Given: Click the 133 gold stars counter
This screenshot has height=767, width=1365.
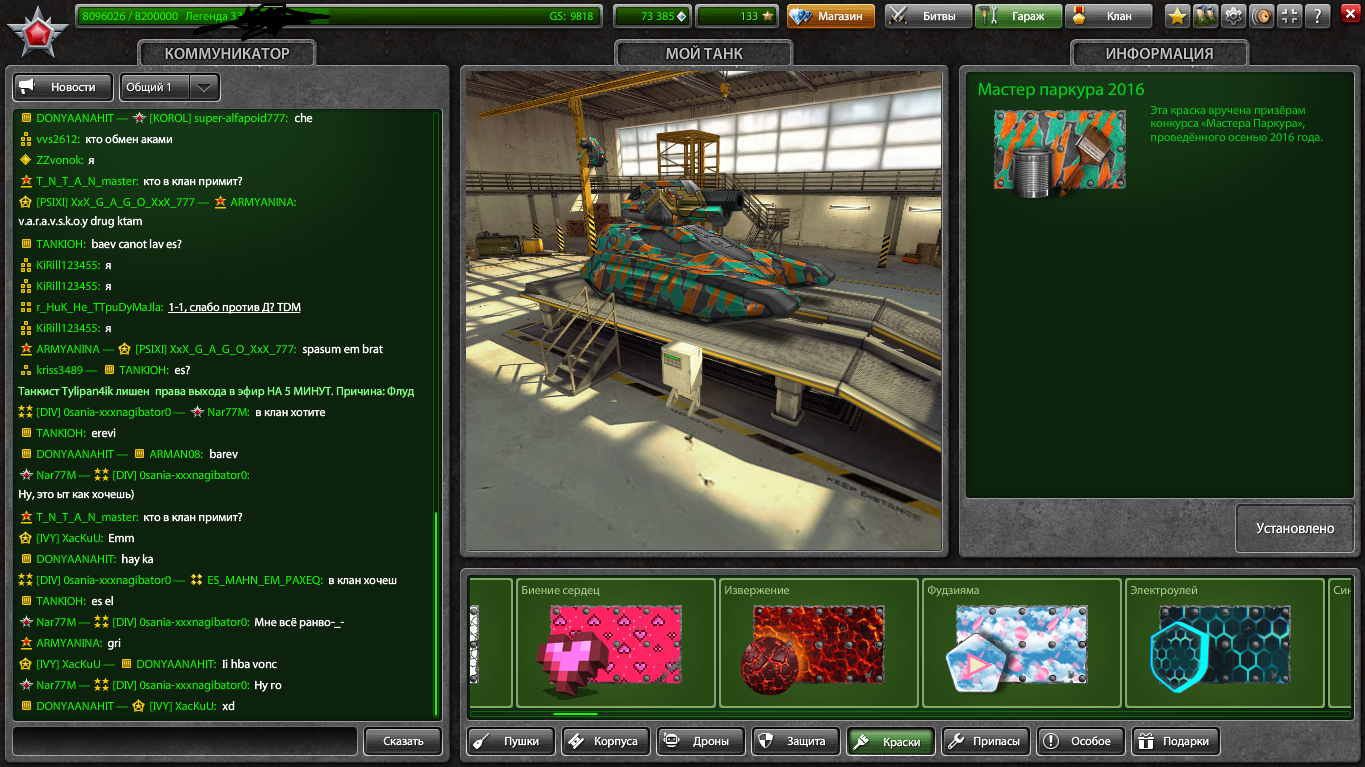Looking at the screenshot, I should (736, 16).
